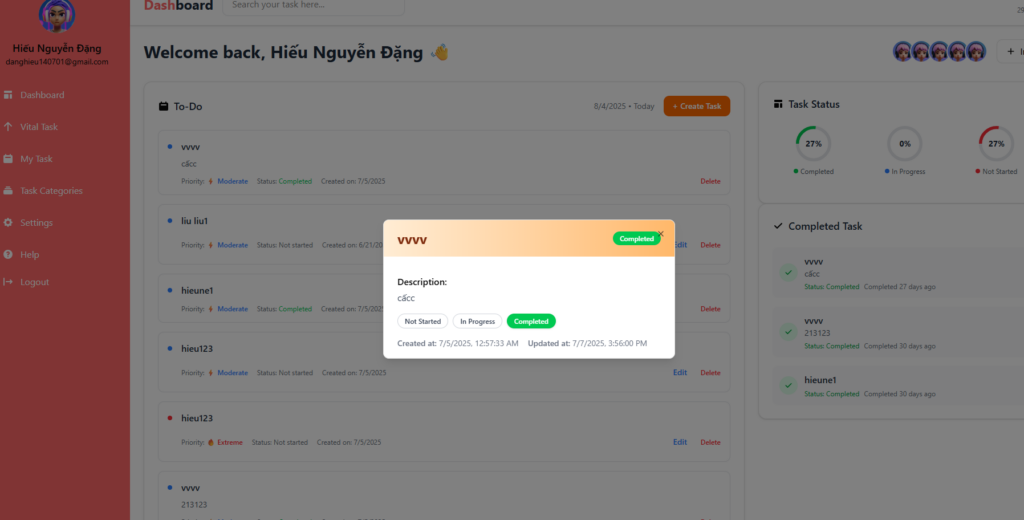Set task status to Not Started
The image size is (1024, 520).
coord(422,321)
